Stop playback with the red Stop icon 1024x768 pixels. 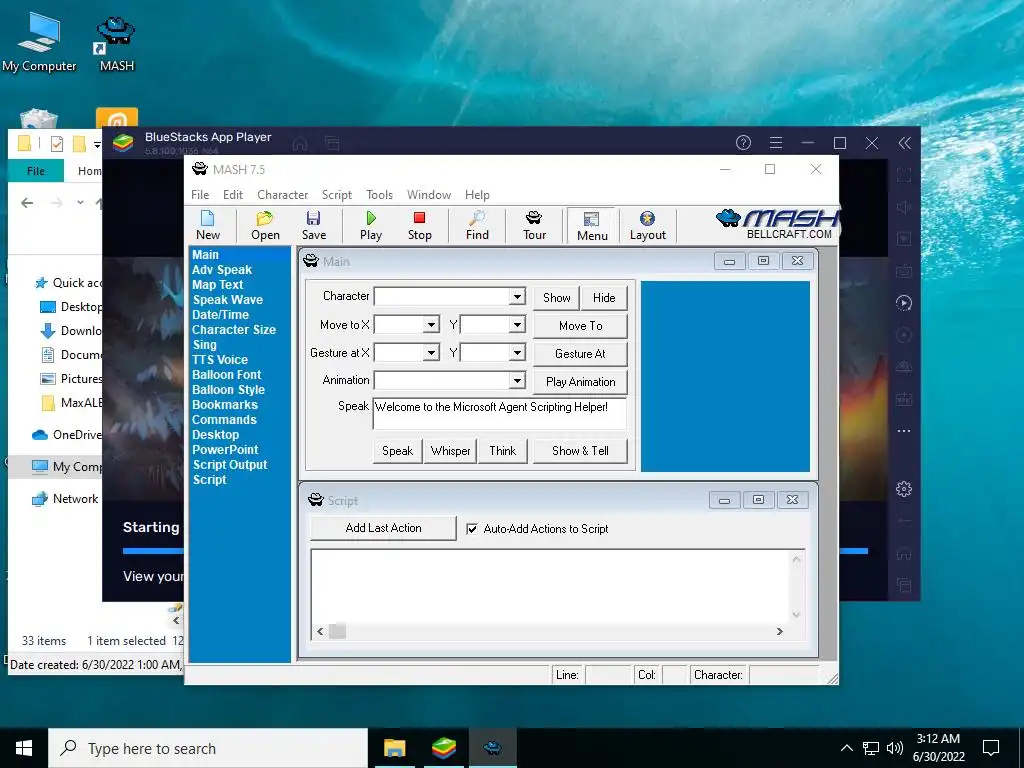[419, 225]
